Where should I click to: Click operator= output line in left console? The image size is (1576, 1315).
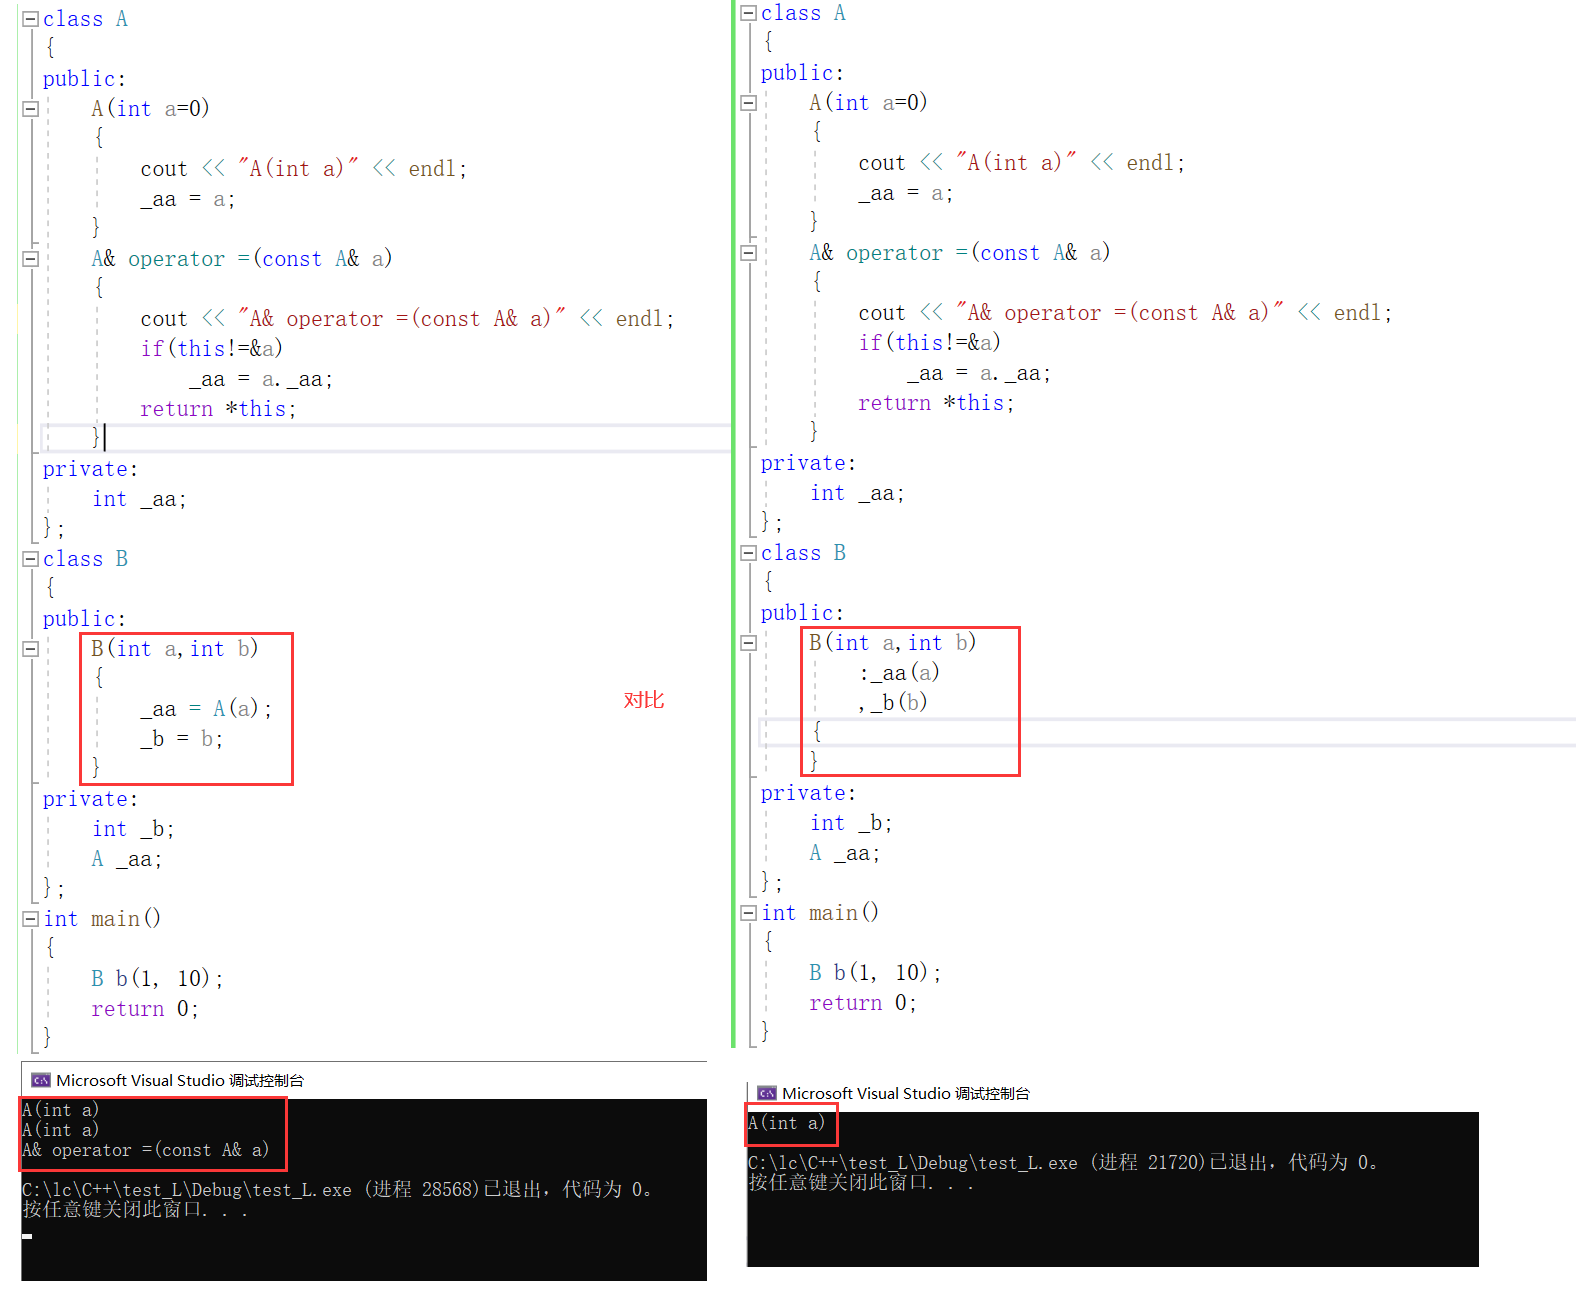tap(146, 1150)
